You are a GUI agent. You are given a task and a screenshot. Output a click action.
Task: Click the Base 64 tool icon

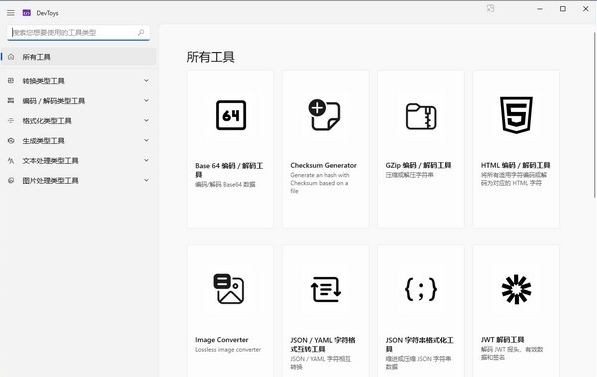point(231,115)
